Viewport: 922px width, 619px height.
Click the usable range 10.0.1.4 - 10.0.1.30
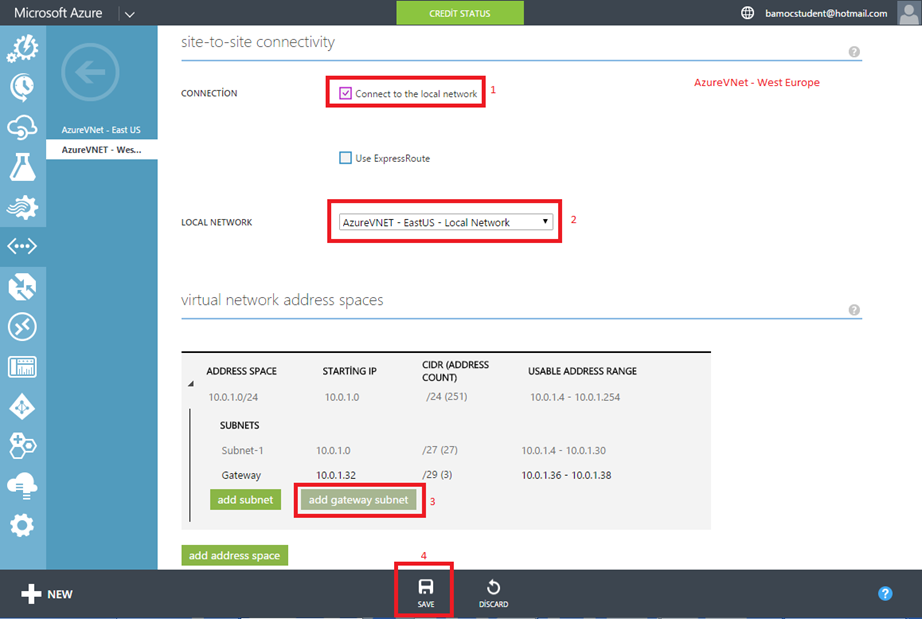click(x=563, y=450)
